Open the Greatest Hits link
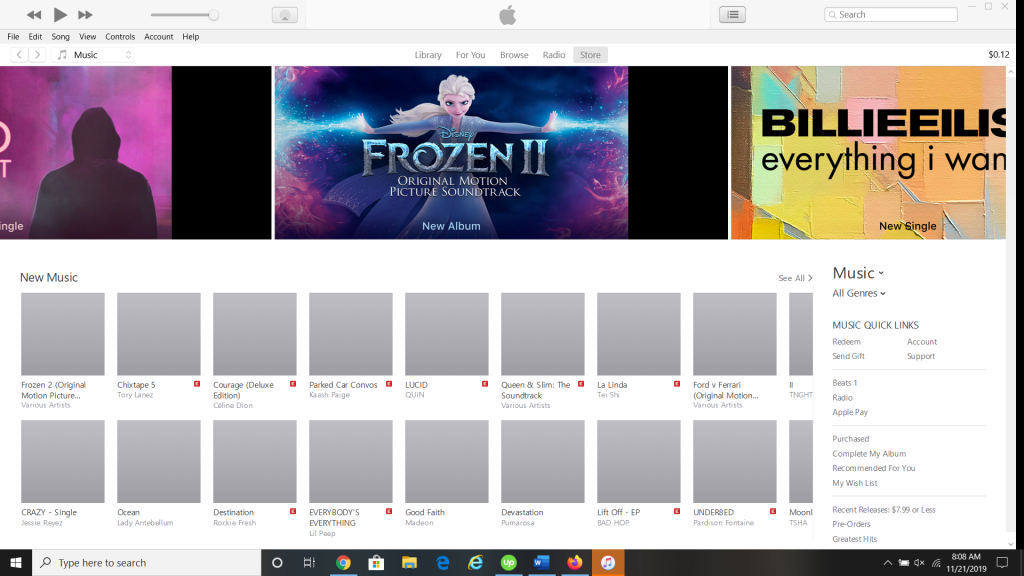 [x=854, y=539]
